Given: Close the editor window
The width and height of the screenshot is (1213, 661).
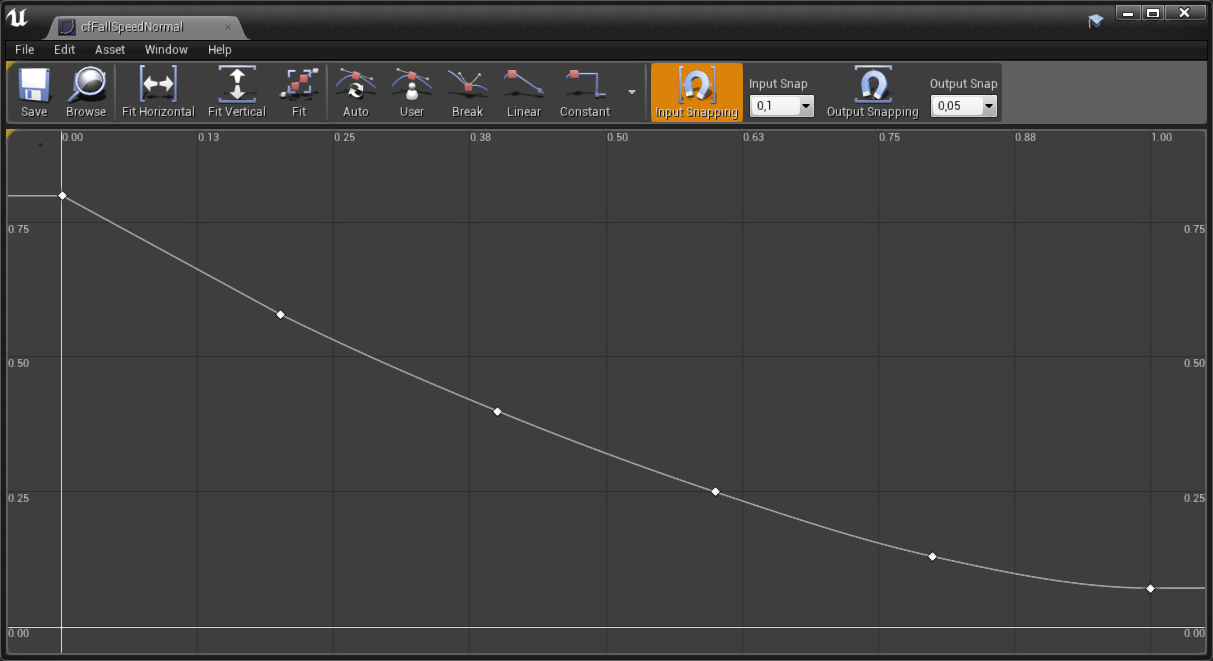Looking at the screenshot, I should tap(1185, 13).
